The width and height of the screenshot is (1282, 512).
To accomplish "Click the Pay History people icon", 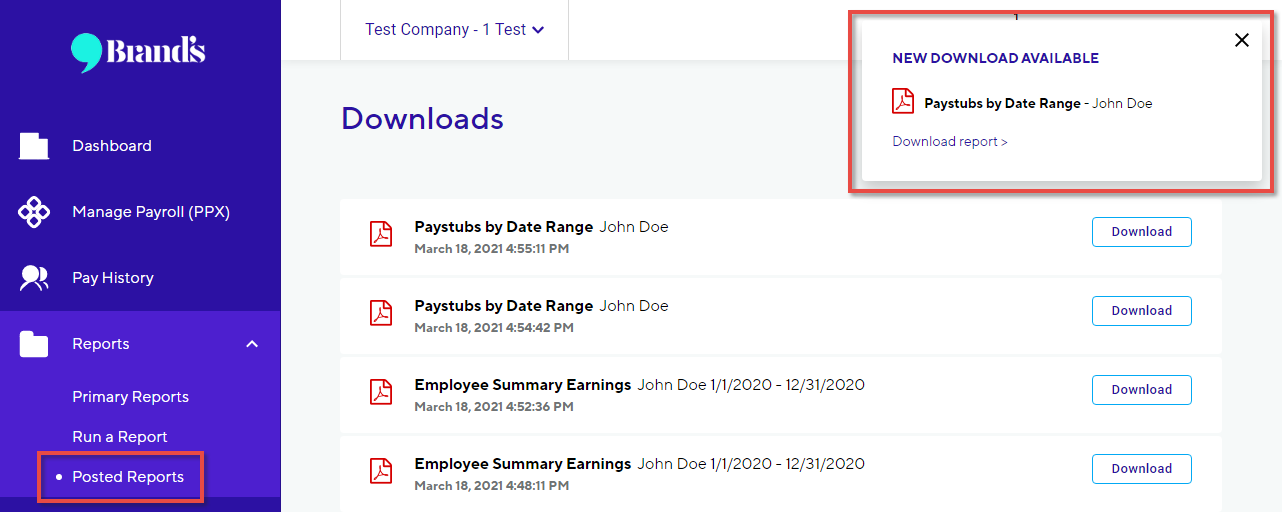I will [x=34, y=278].
